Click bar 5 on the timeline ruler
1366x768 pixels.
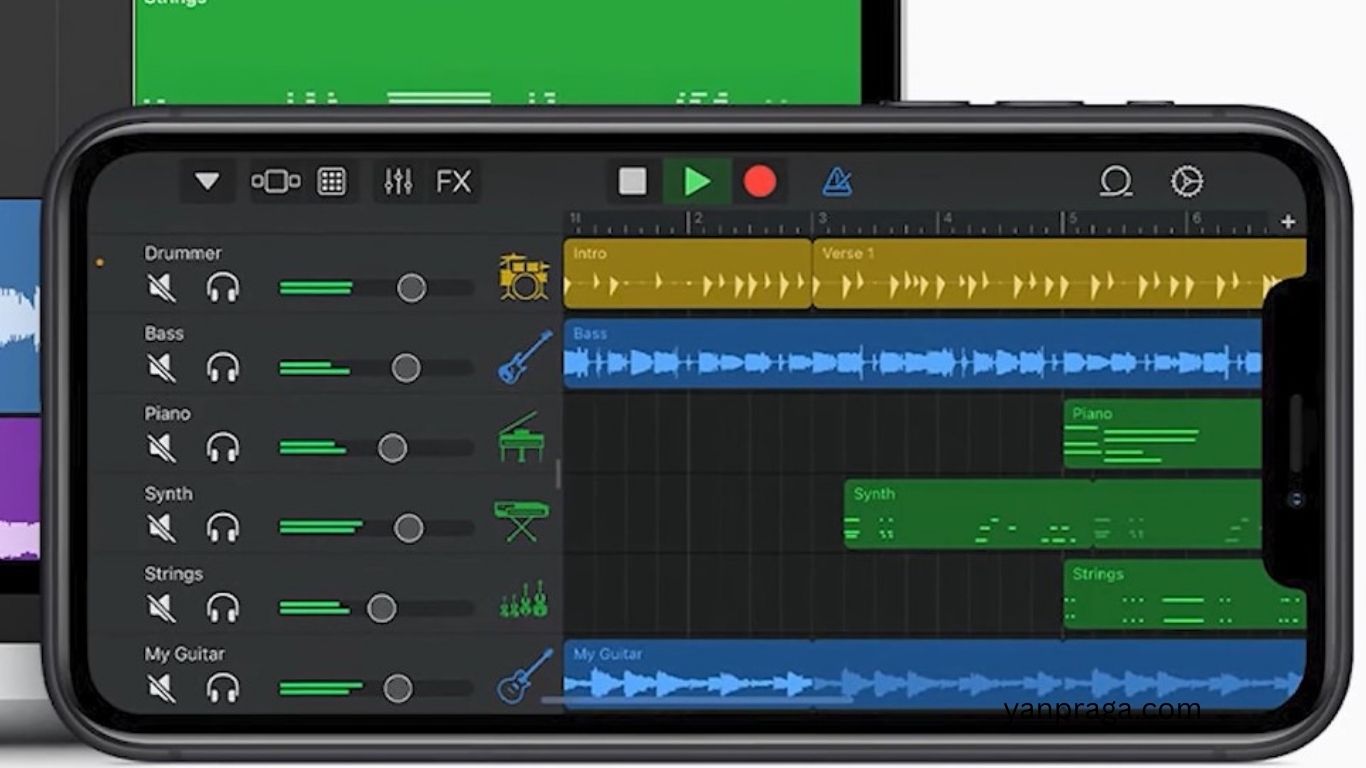[1072, 218]
